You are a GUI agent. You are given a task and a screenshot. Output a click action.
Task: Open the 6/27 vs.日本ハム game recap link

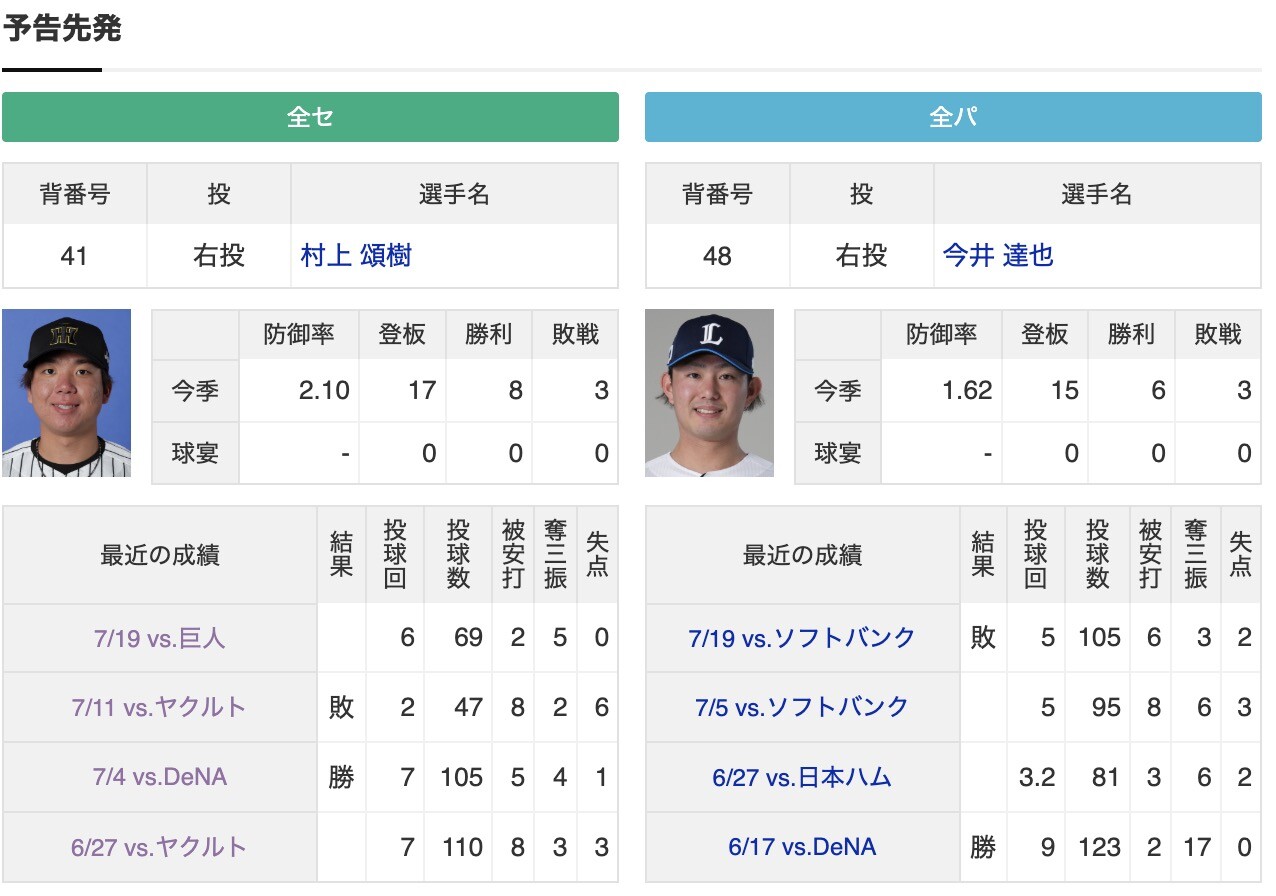click(x=802, y=777)
